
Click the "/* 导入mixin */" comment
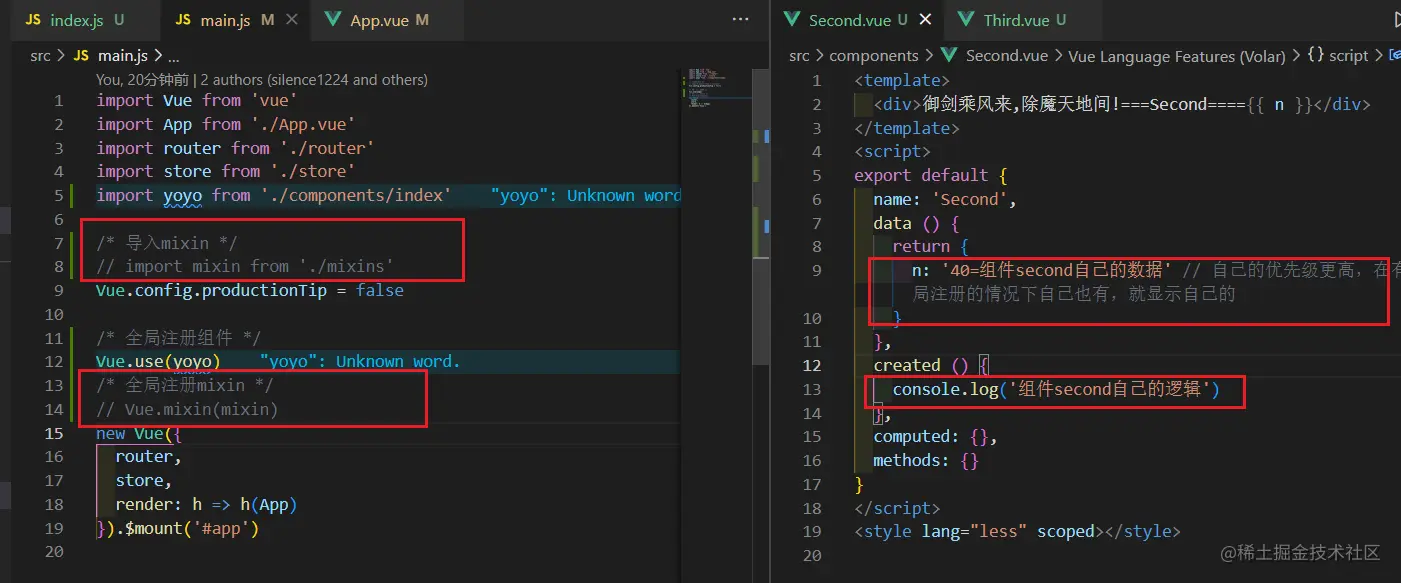[x=167, y=243]
